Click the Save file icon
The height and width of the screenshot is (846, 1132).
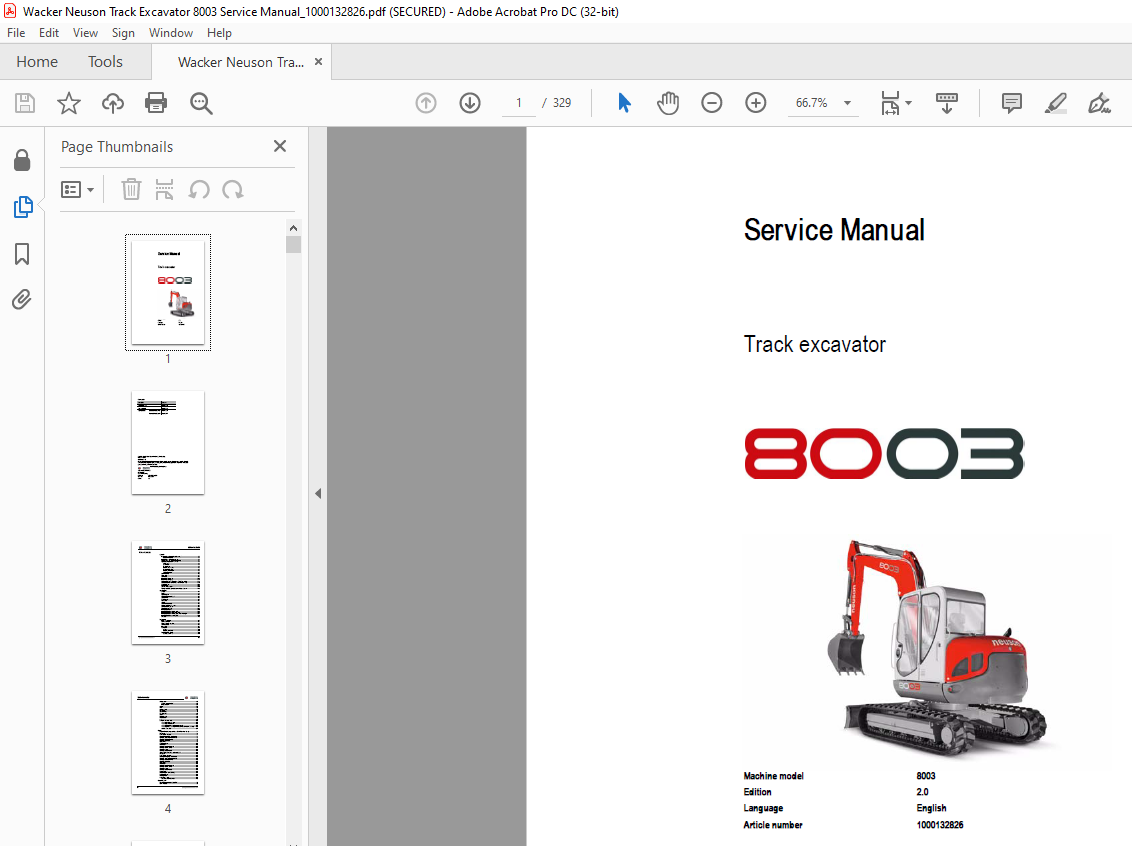25,103
